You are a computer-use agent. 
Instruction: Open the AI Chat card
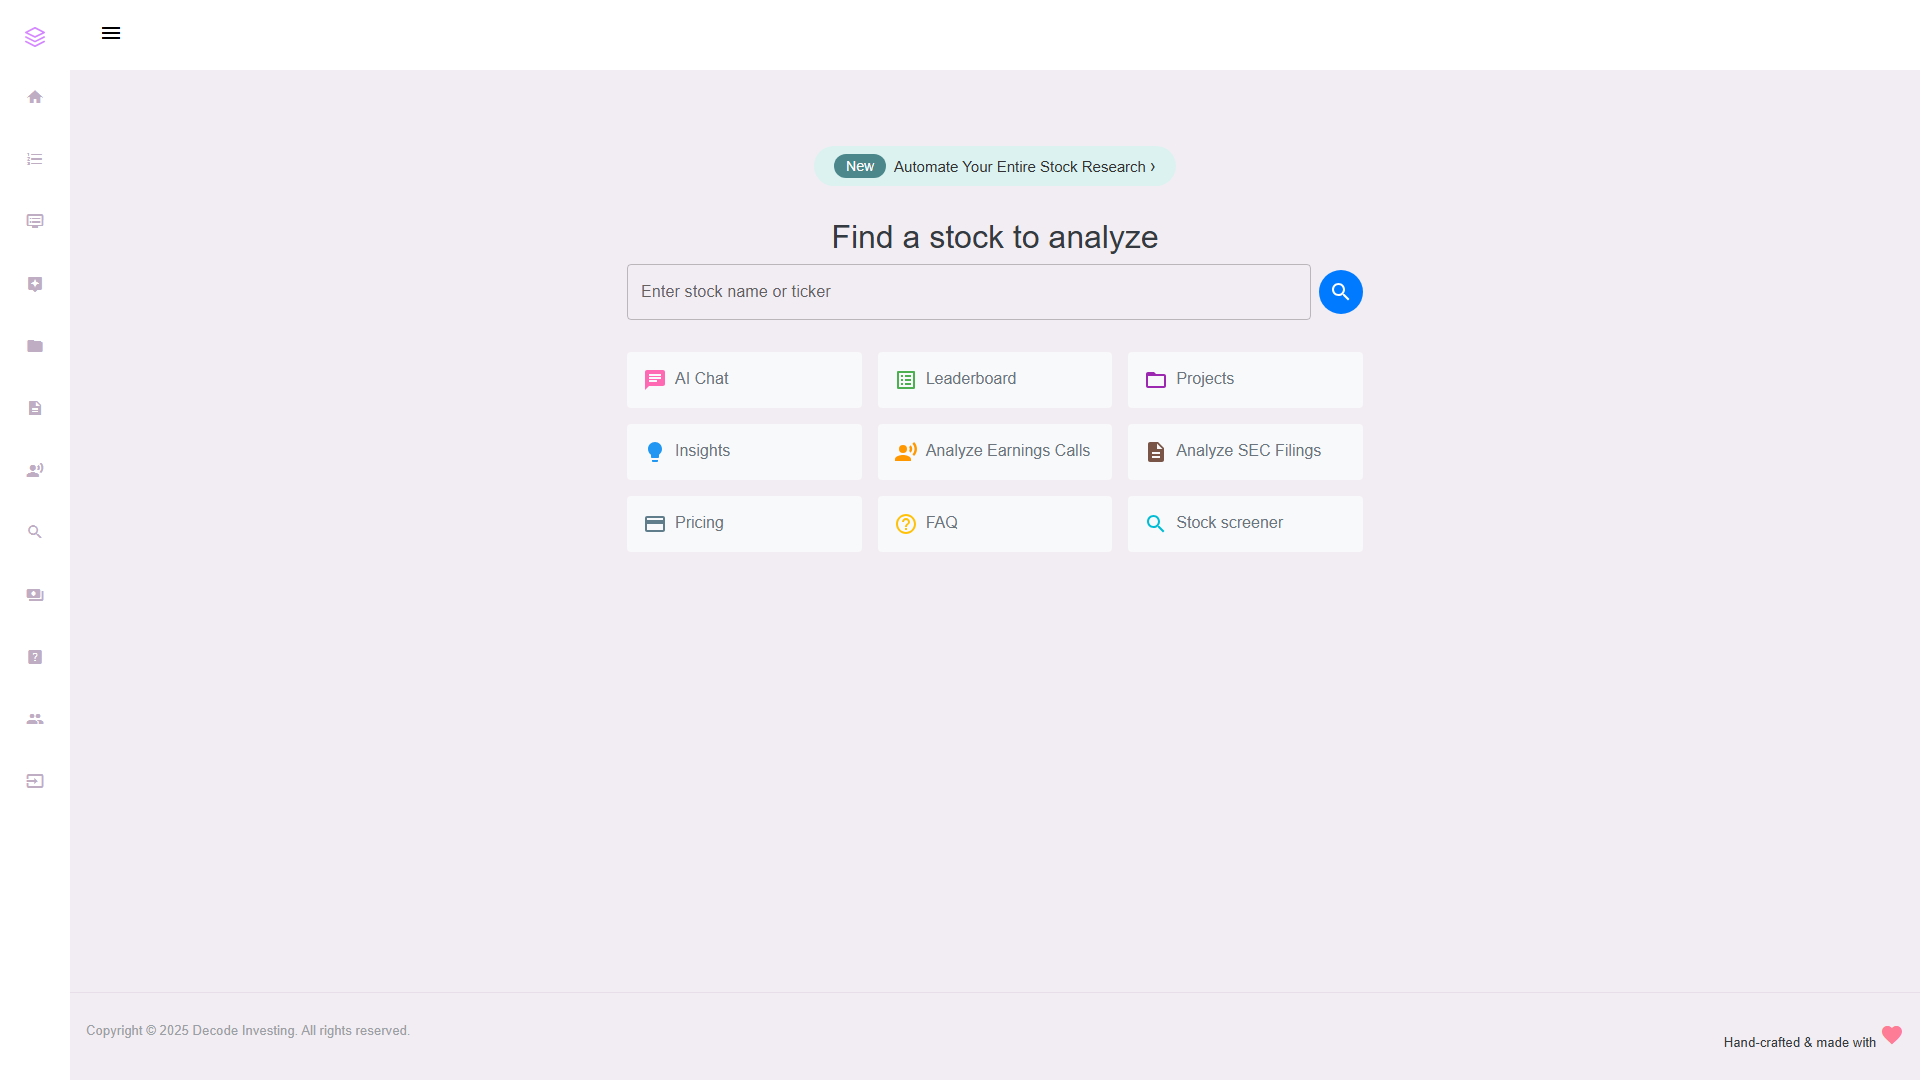coord(744,379)
